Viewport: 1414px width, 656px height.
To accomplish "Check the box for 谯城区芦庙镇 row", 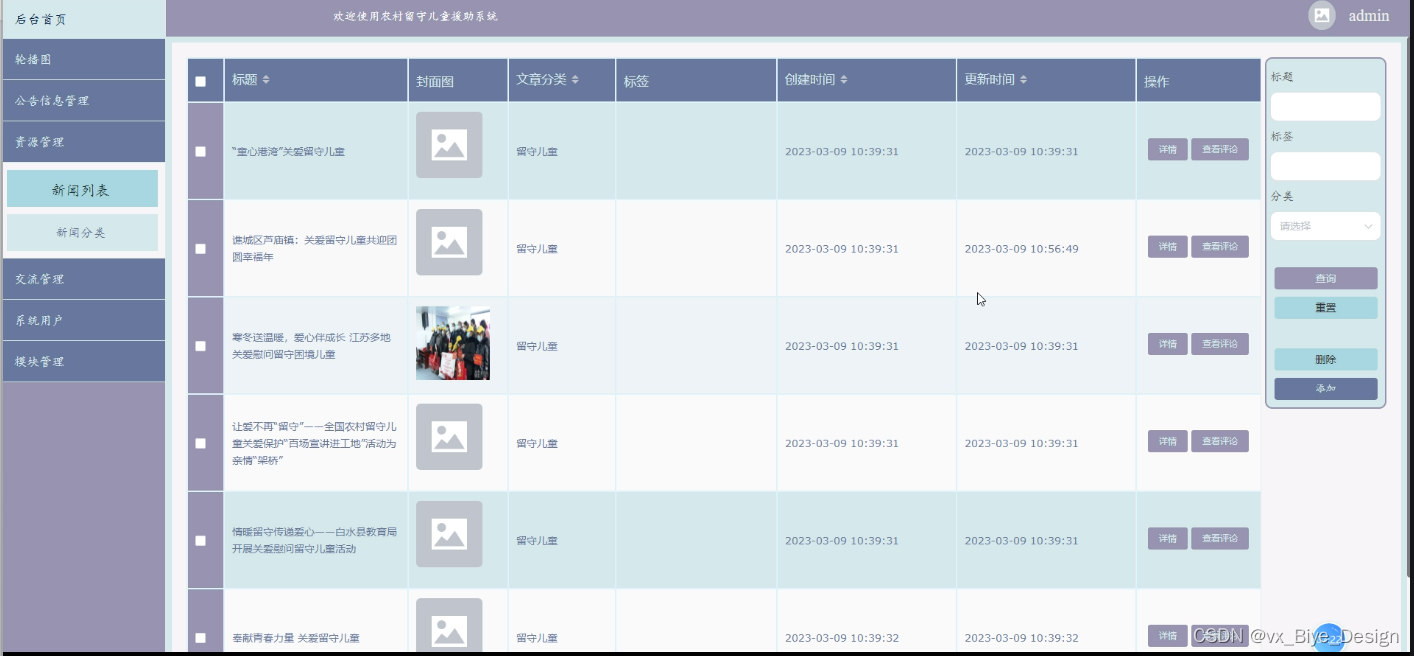I will coord(200,248).
